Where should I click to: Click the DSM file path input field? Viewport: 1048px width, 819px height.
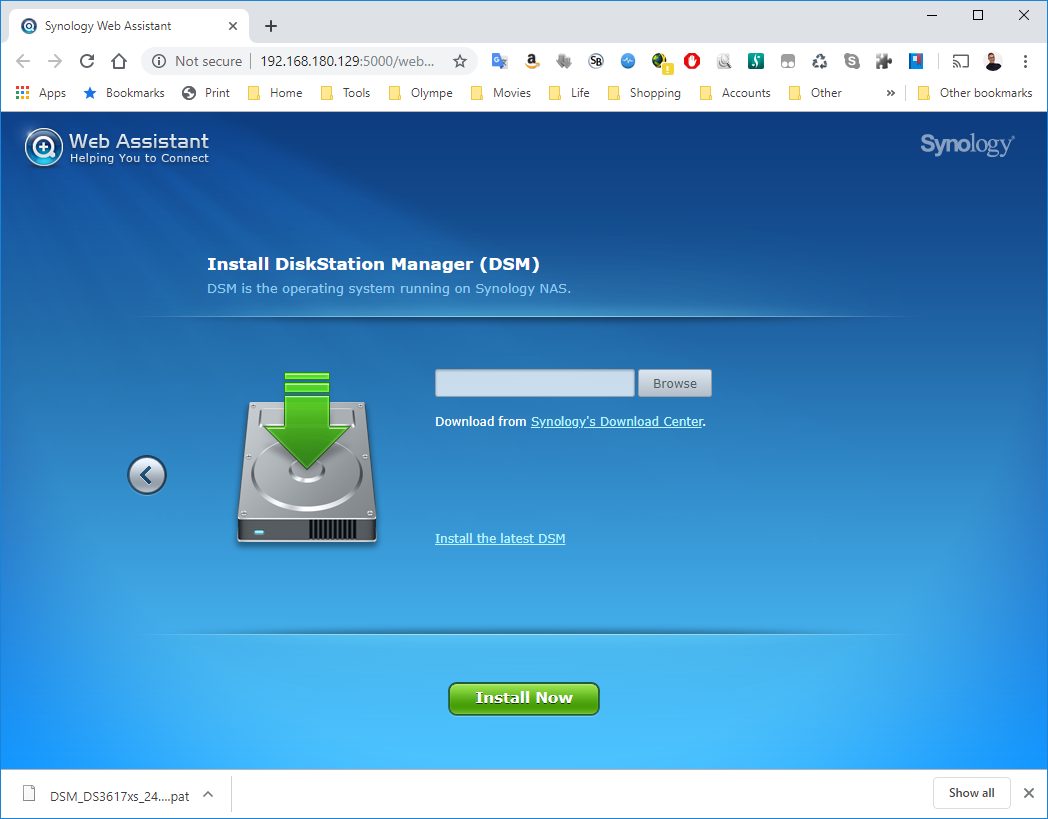point(535,383)
